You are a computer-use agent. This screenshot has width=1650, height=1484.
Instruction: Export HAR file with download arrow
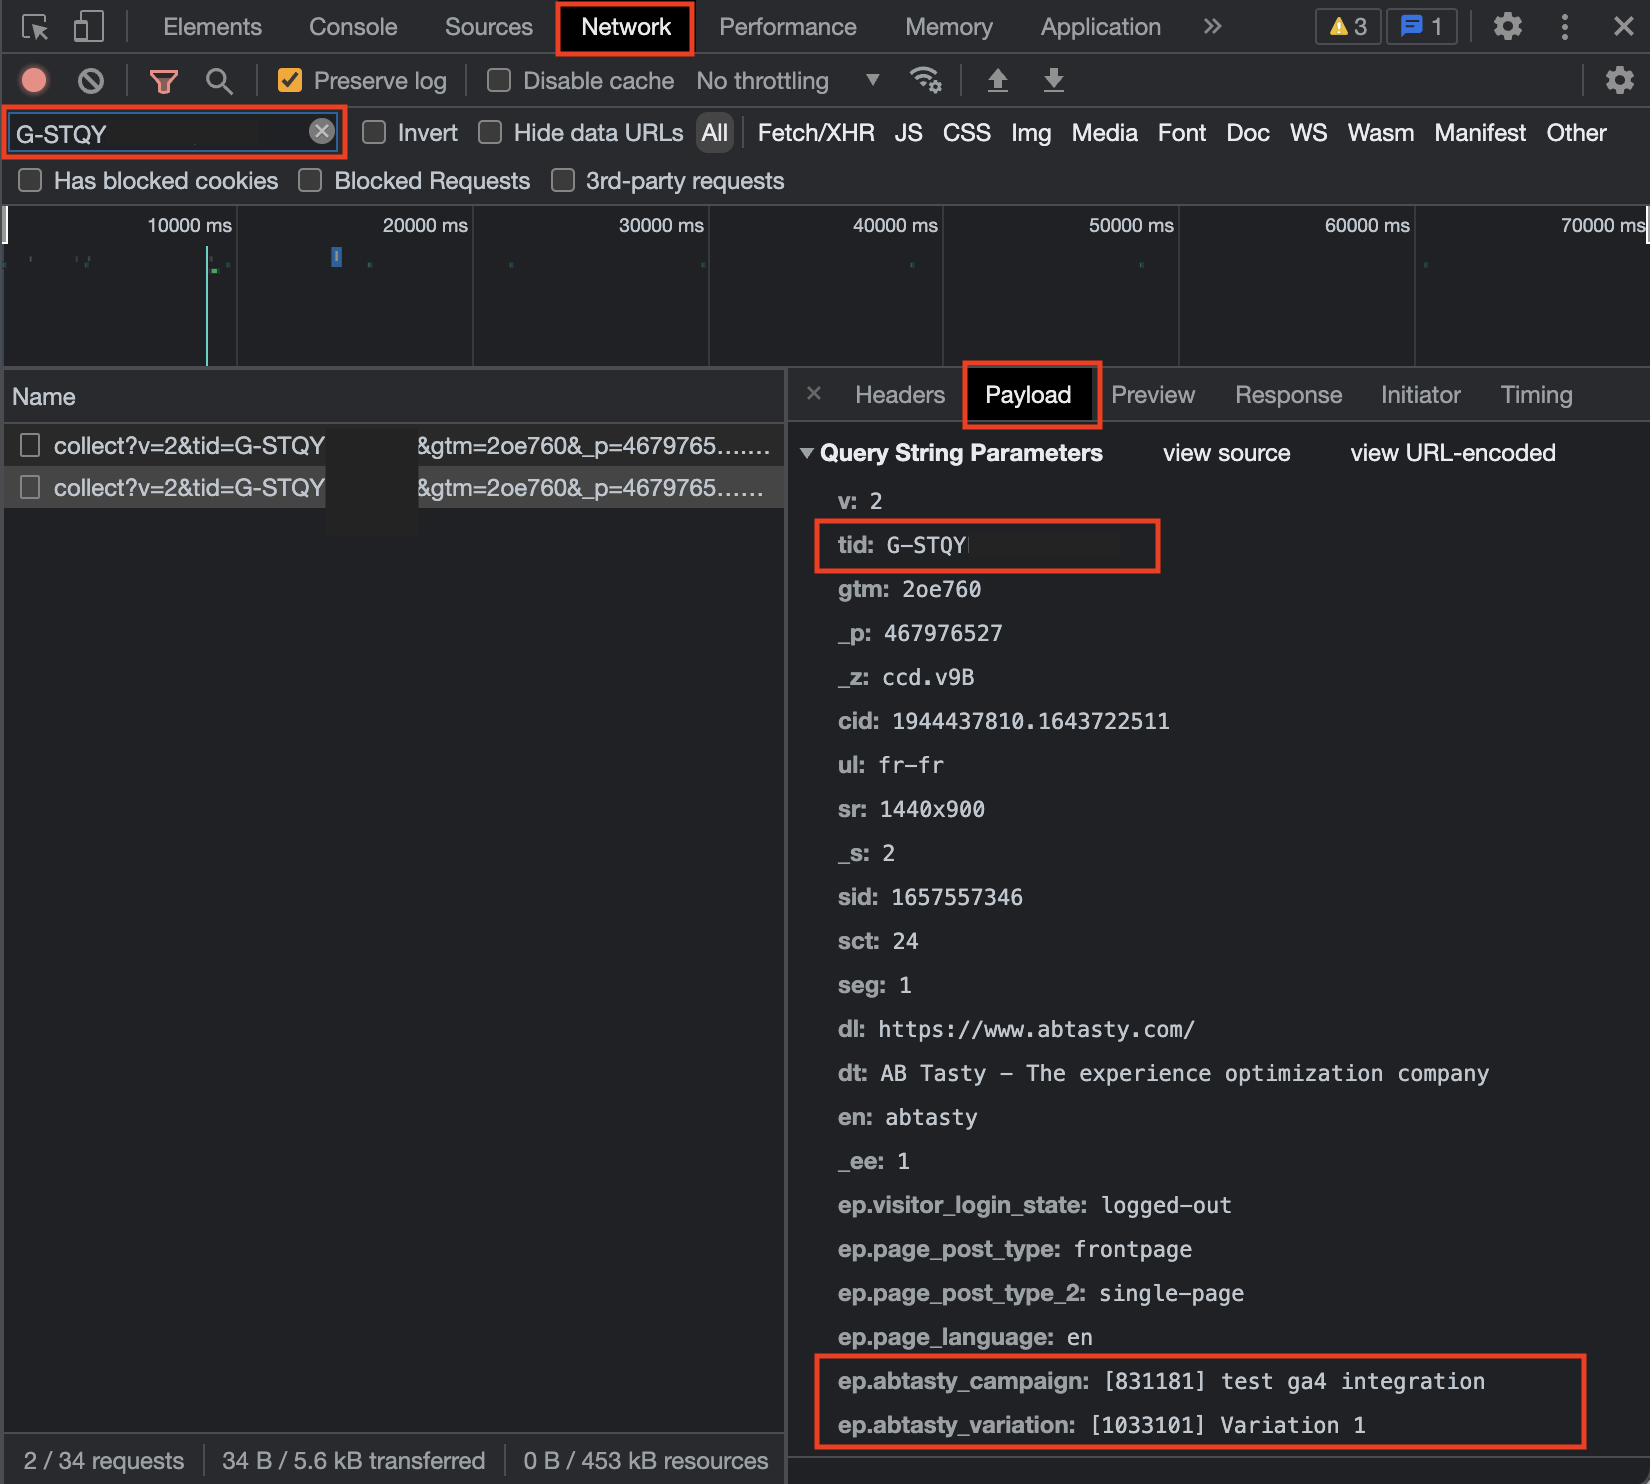pyautogui.click(x=1053, y=80)
